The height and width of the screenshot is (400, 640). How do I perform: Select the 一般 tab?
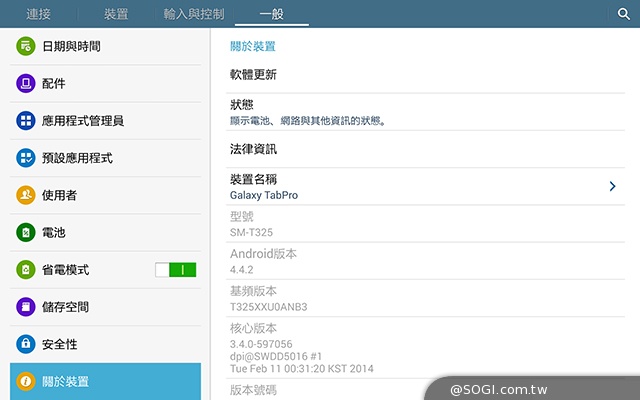271,14
